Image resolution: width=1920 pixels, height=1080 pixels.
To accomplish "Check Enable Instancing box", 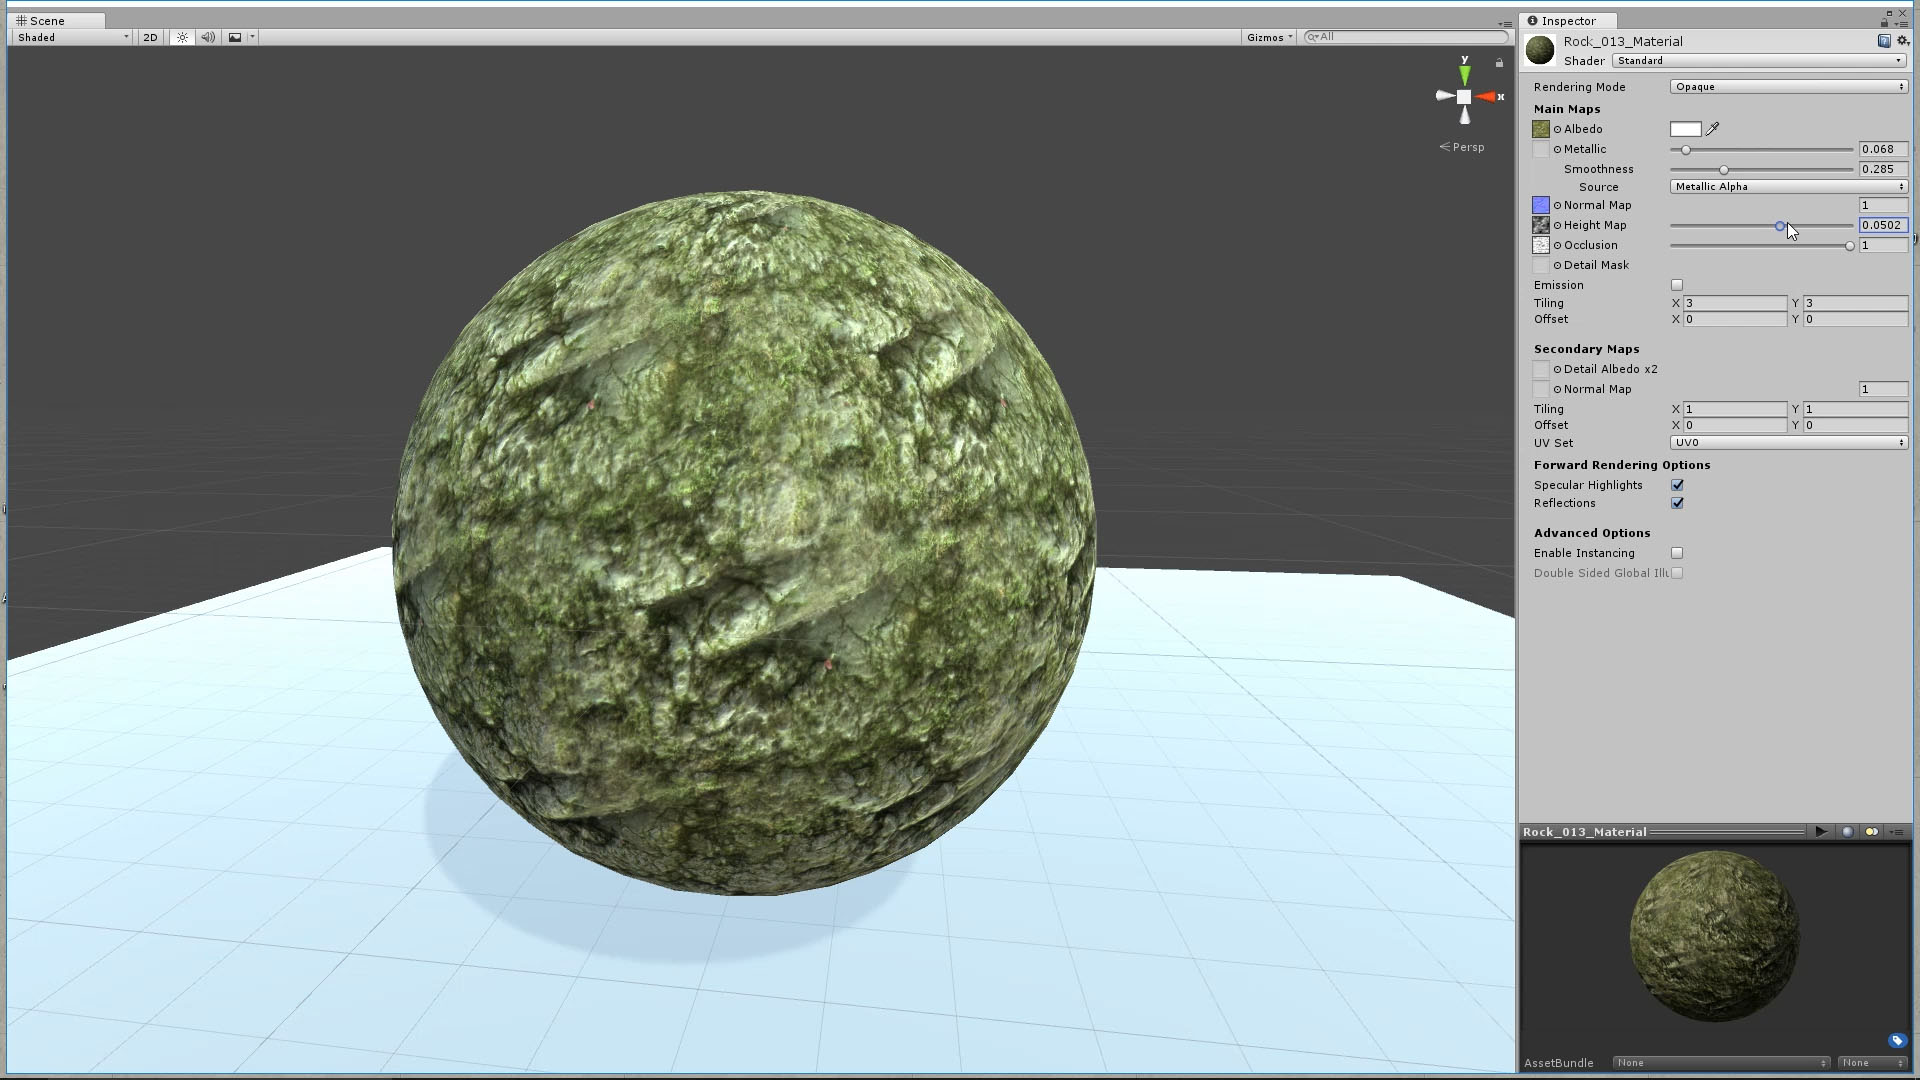I will point(1677,553).
